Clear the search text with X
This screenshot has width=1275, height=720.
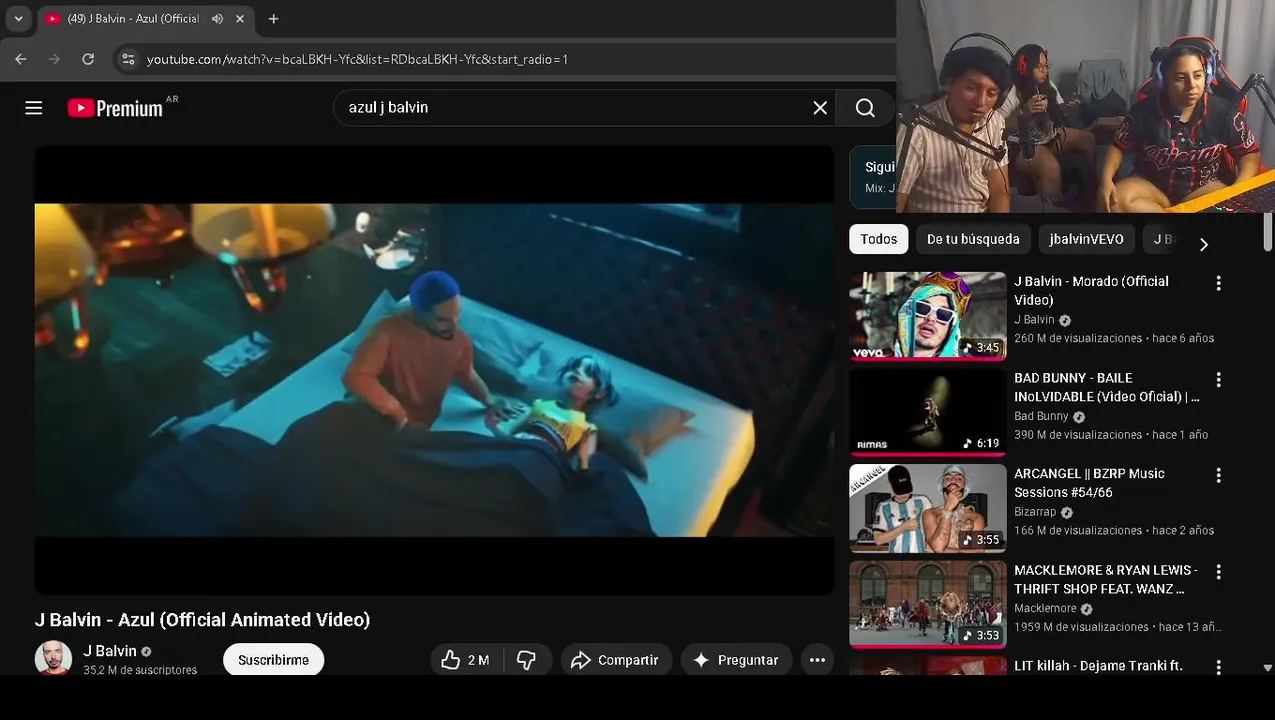(x=820, y=108)
